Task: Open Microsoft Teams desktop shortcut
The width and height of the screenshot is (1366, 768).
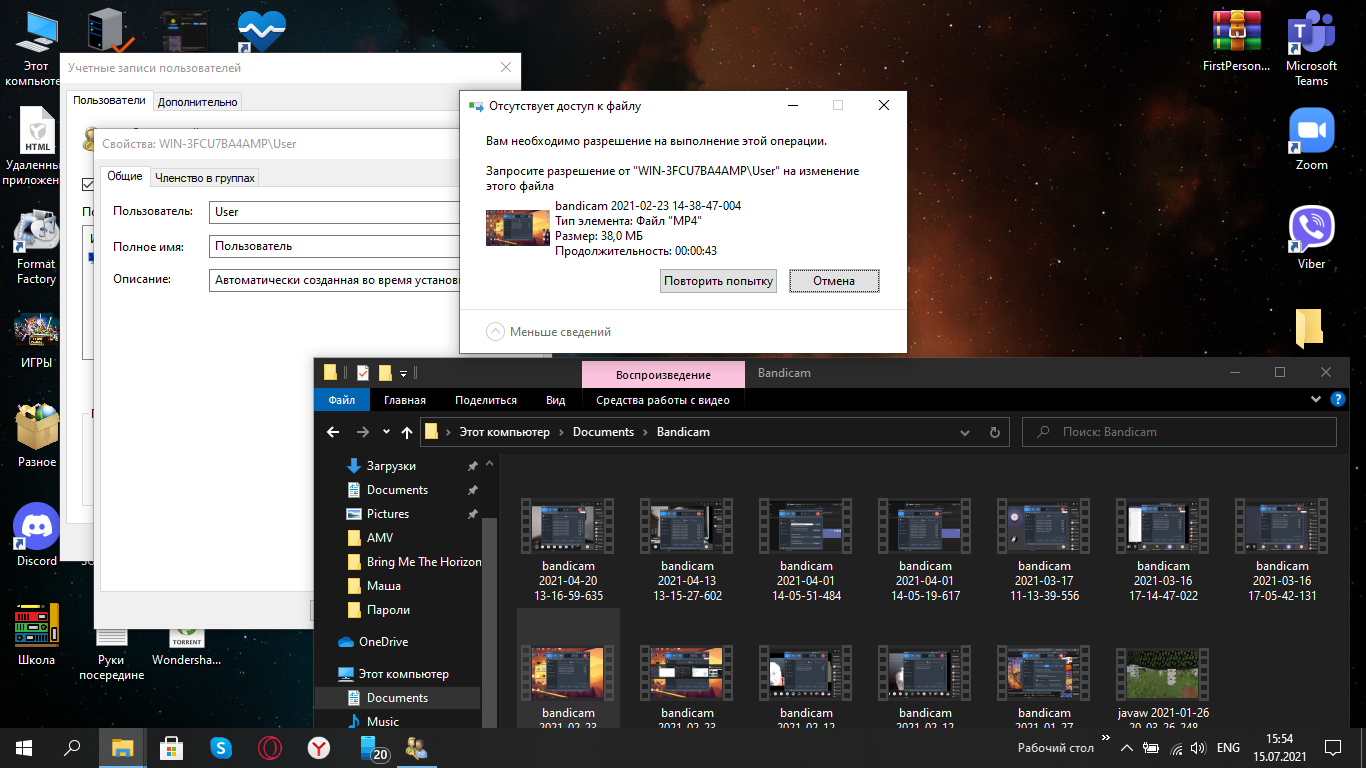Action: (1311, 48)
